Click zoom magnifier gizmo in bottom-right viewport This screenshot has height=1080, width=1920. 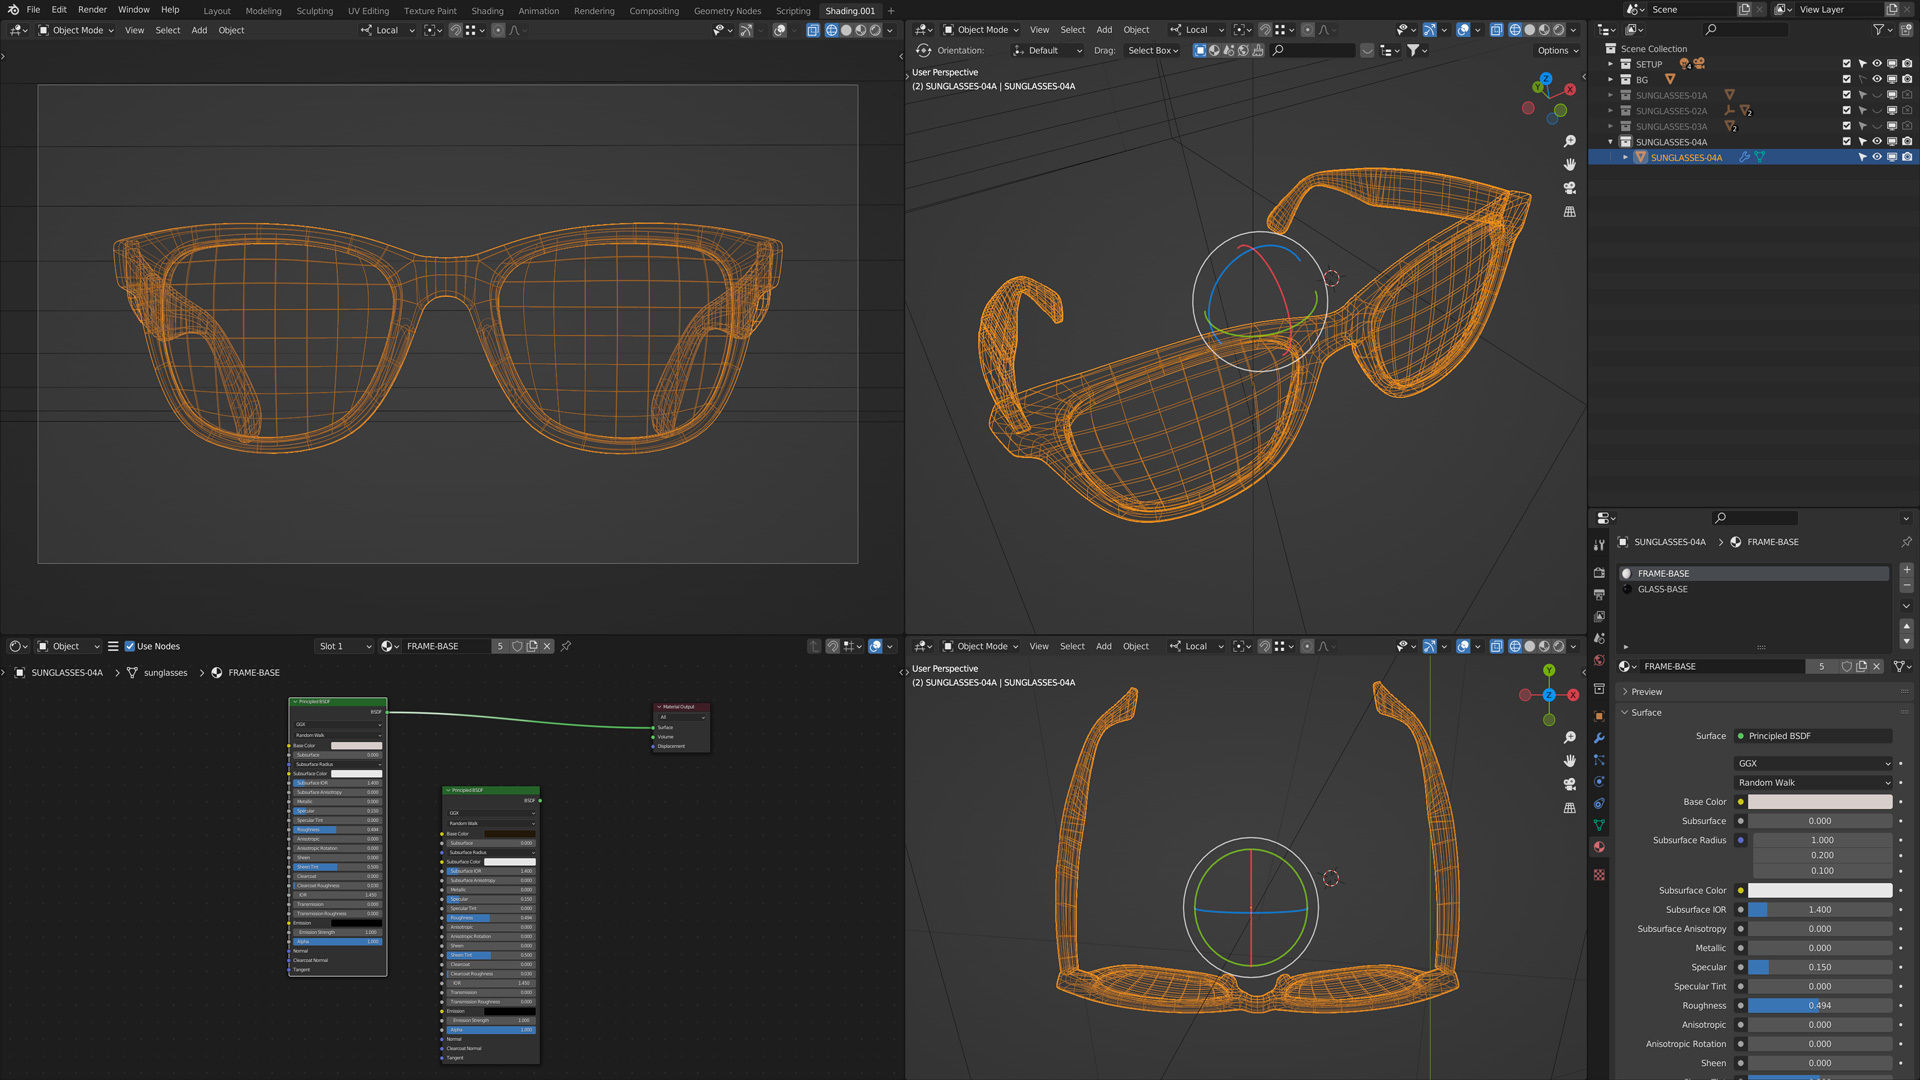1570,738
